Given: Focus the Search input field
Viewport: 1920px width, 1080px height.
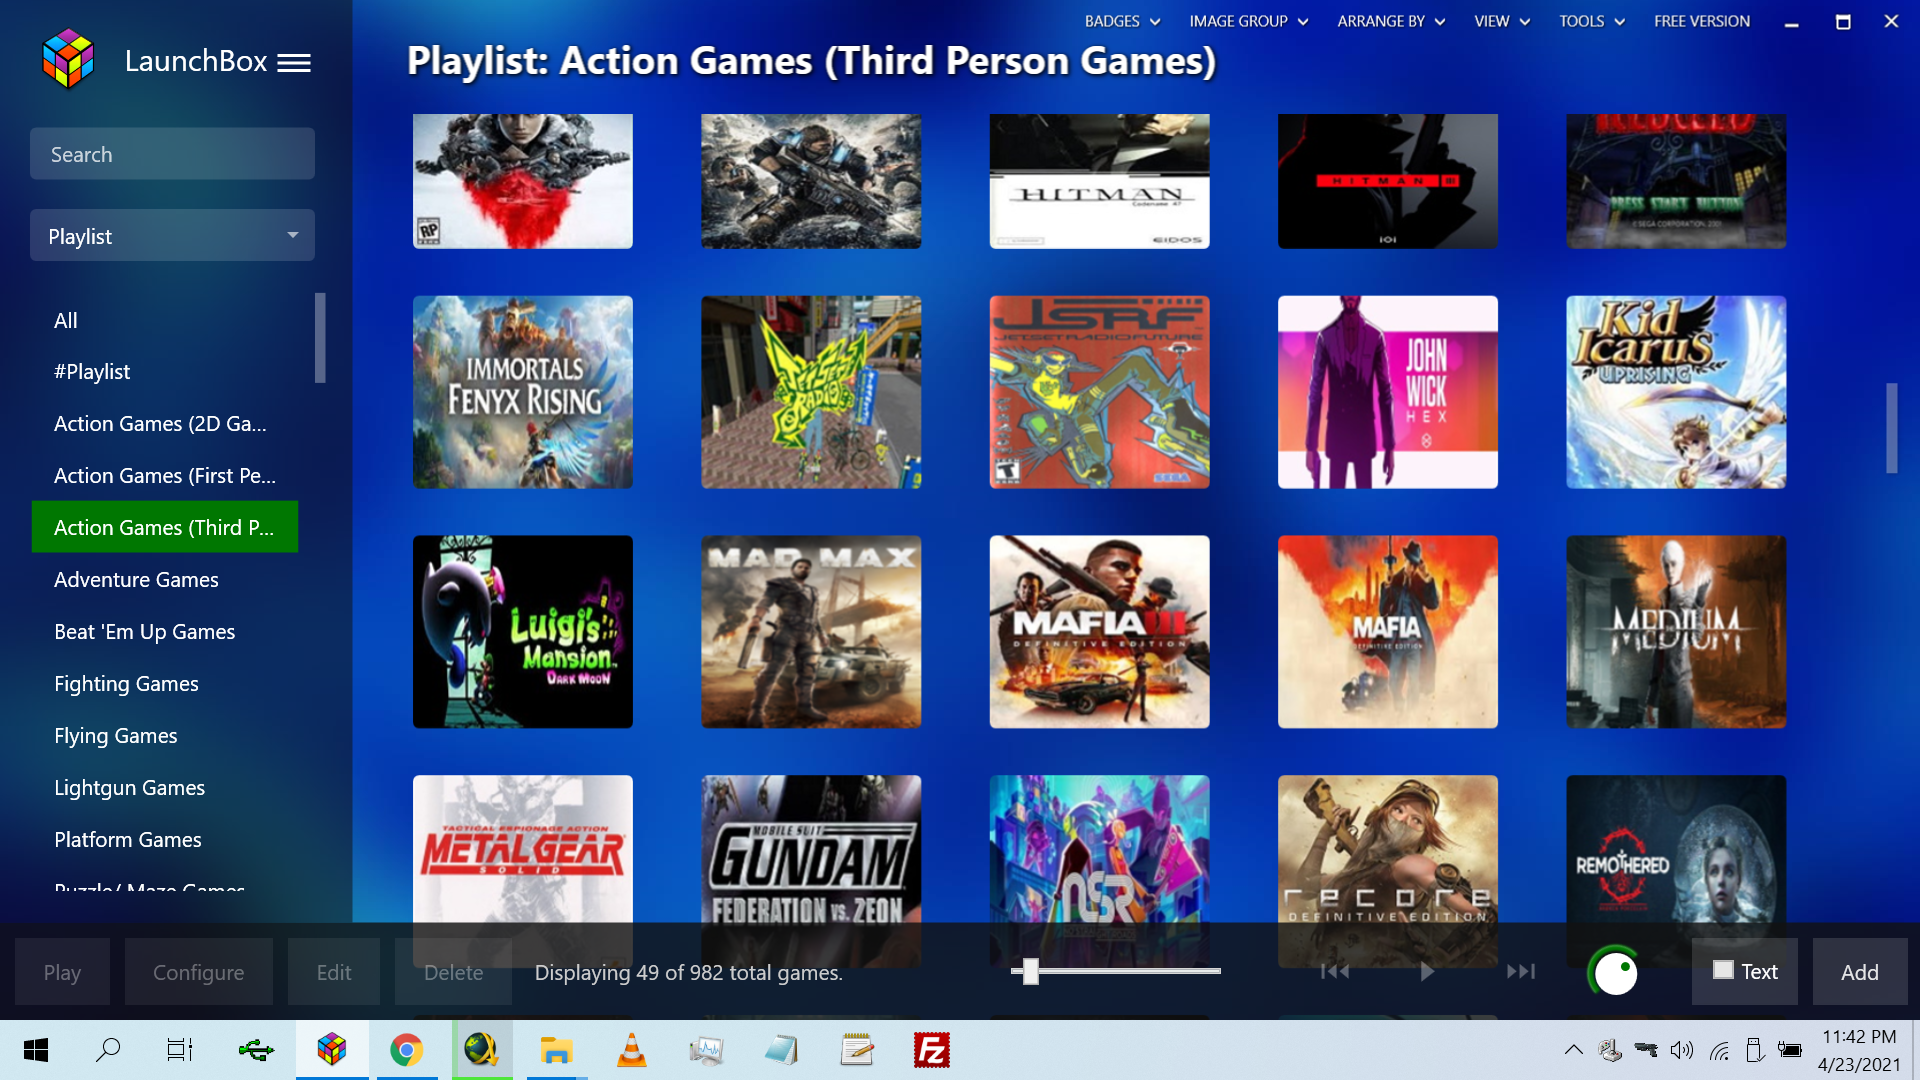Looking at the screenshot, I should coord(172,153).
